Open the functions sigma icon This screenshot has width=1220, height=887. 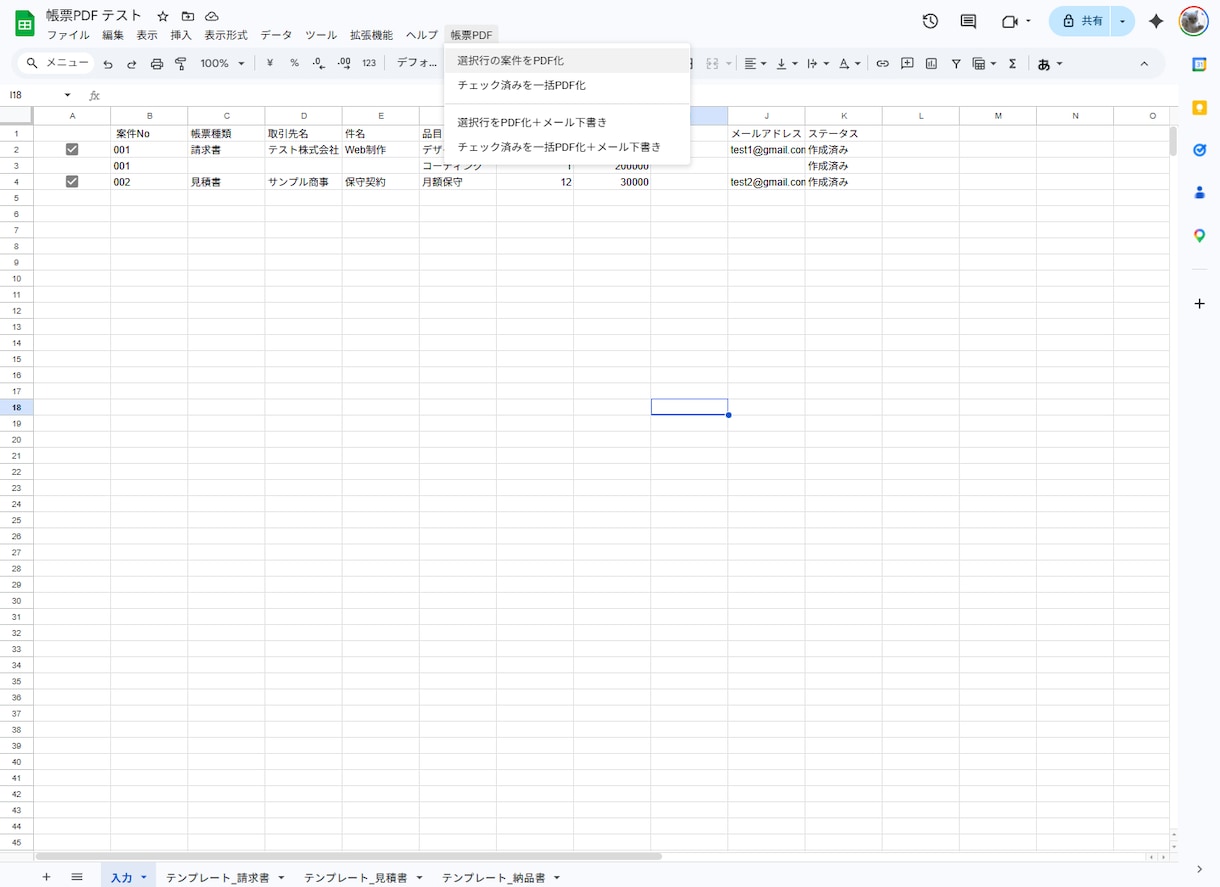[1012, 63]
